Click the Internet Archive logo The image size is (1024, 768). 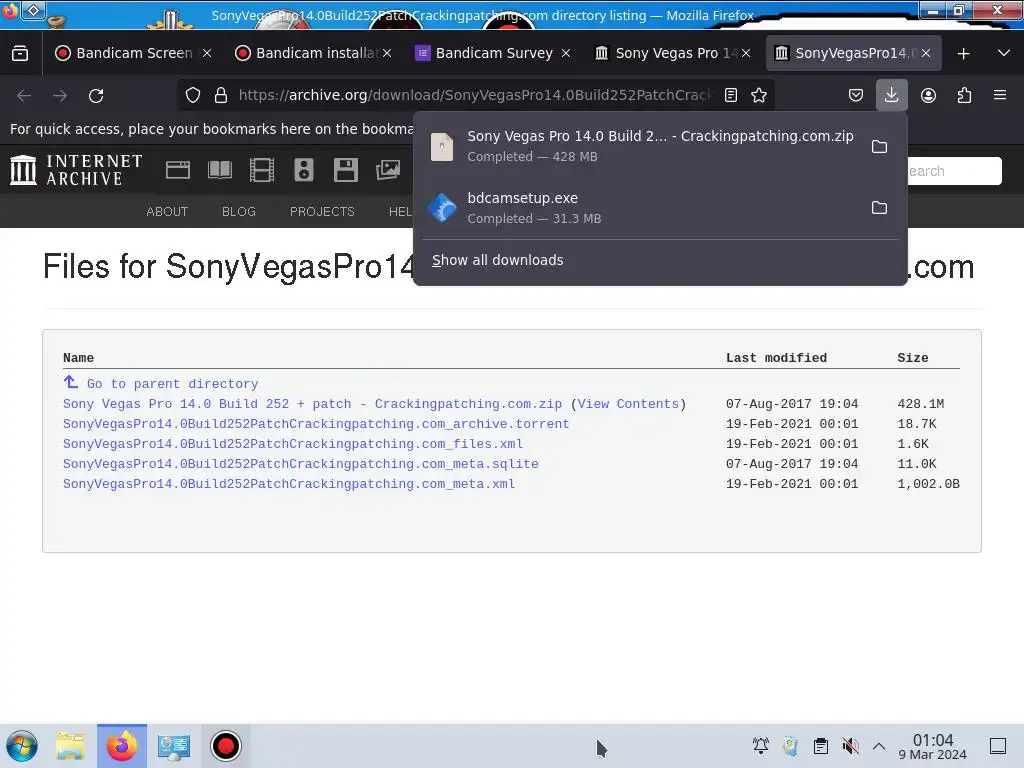tap(76, 170)
